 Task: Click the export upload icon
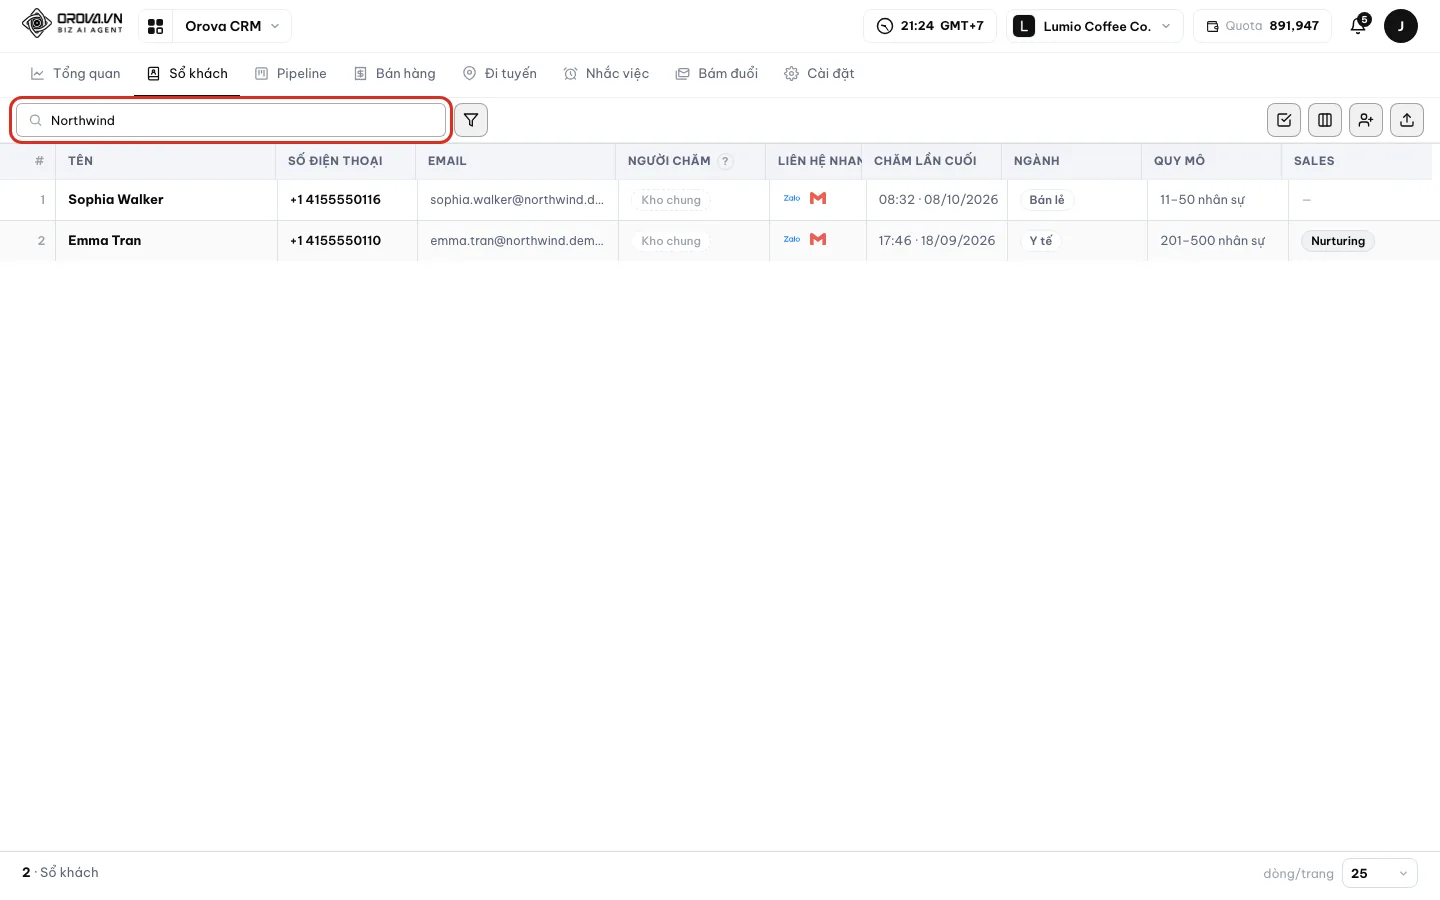click(x=1407, y=120)
